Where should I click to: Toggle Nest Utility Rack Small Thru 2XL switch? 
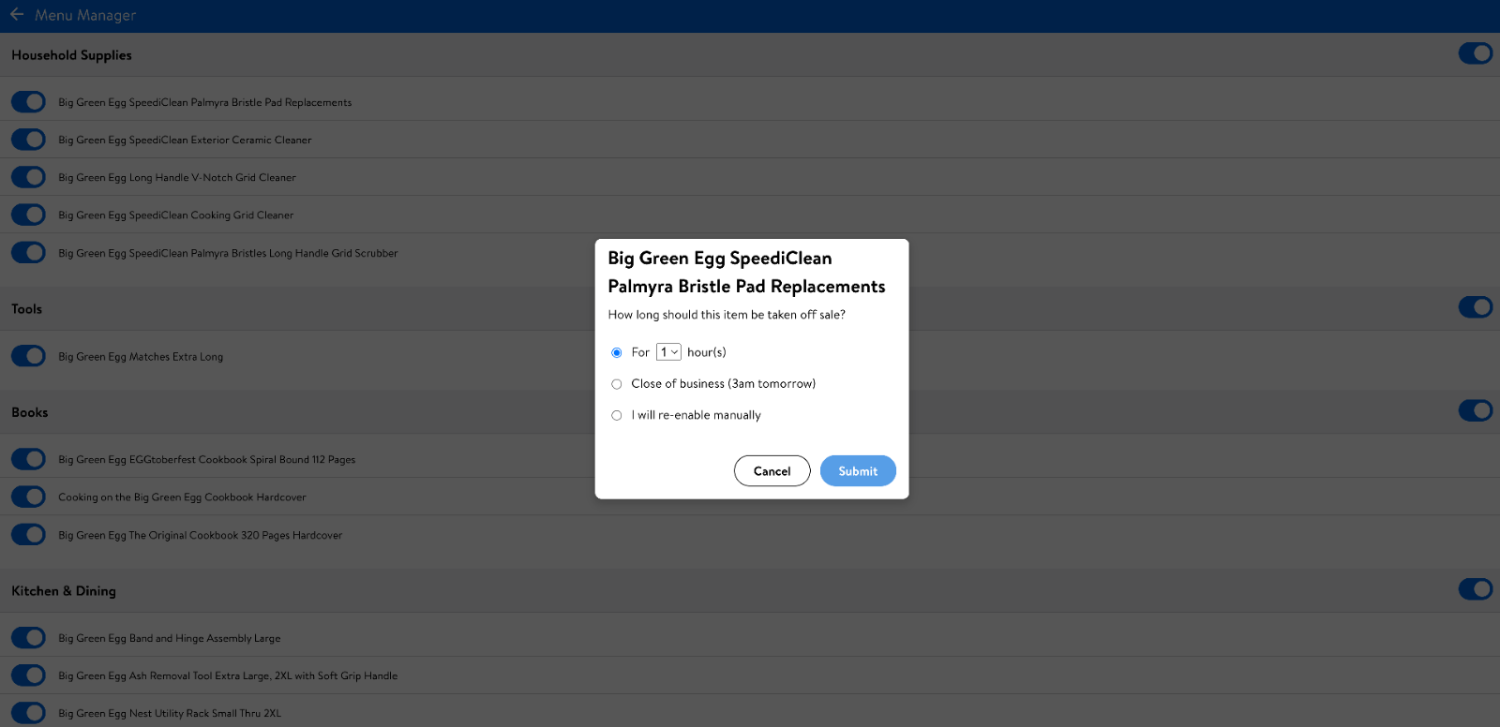pyautogui.click(x=29, y=713)
